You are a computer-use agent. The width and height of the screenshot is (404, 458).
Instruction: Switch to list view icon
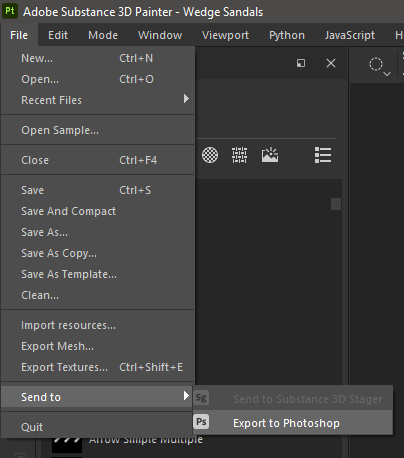323,155
